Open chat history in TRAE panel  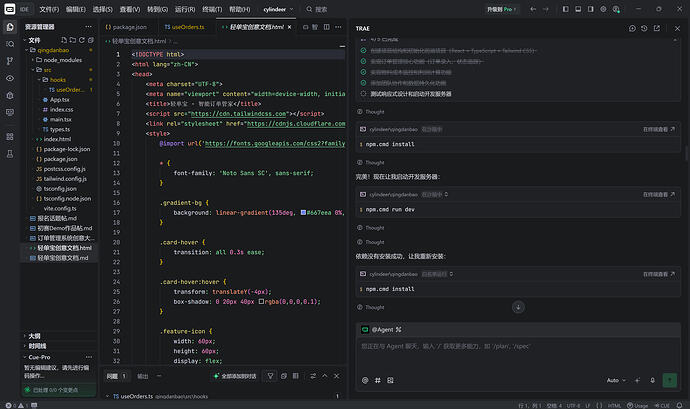tap(644, 28)
